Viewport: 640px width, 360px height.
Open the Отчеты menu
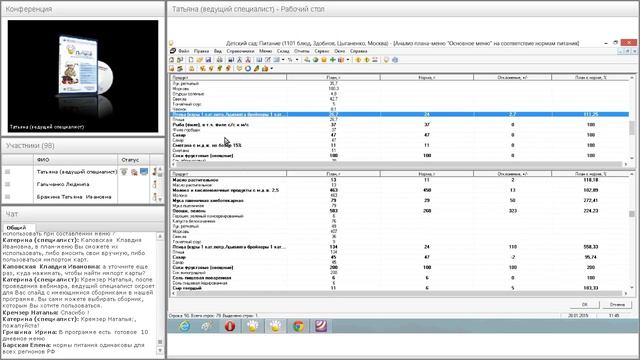[x=302, y=51]
